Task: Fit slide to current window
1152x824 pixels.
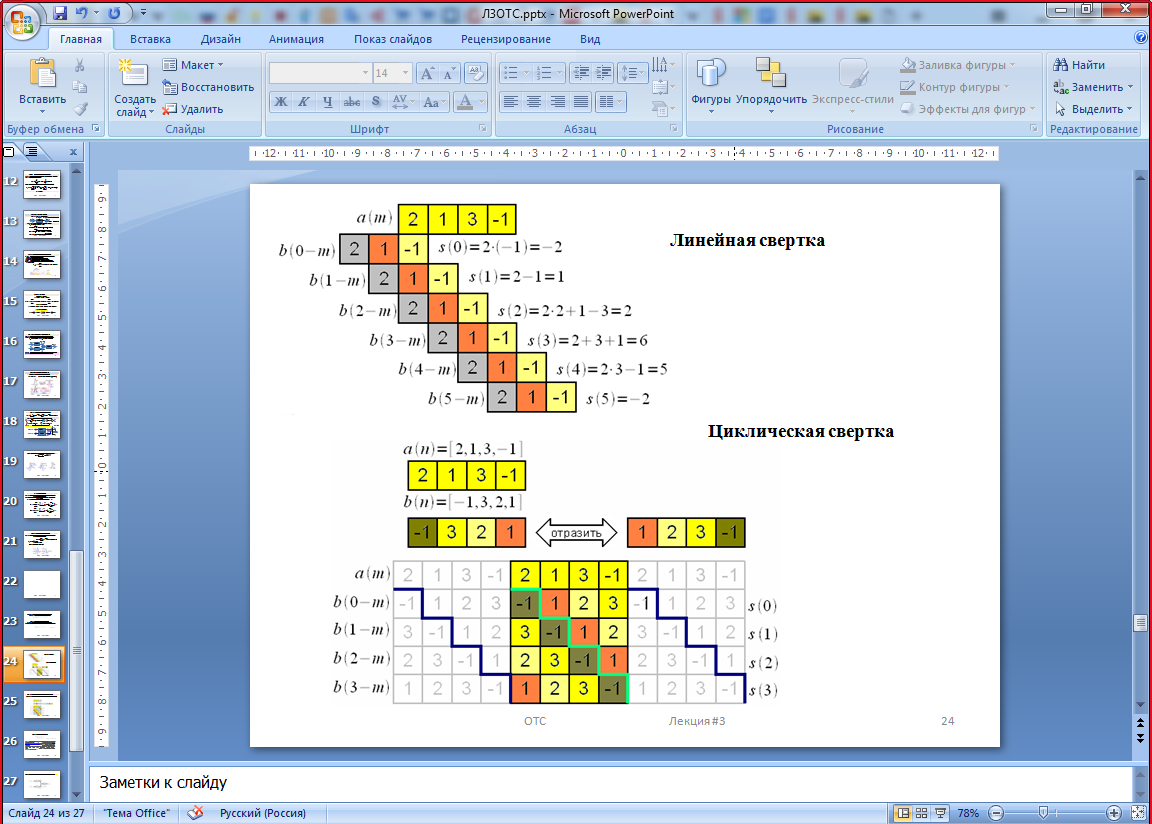Action: (1138, 813)
